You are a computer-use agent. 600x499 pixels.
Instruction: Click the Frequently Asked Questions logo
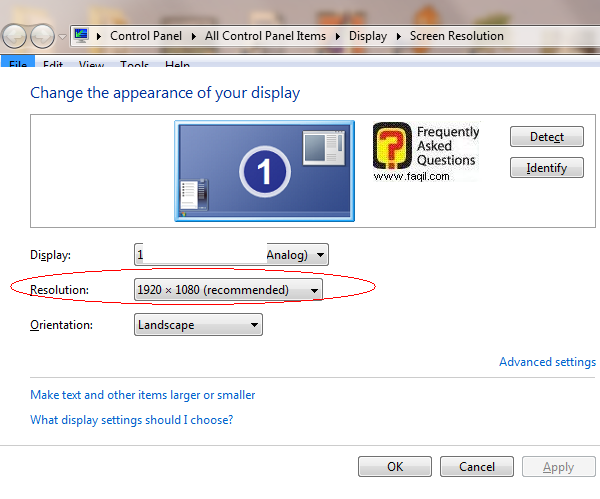(426, 152)
